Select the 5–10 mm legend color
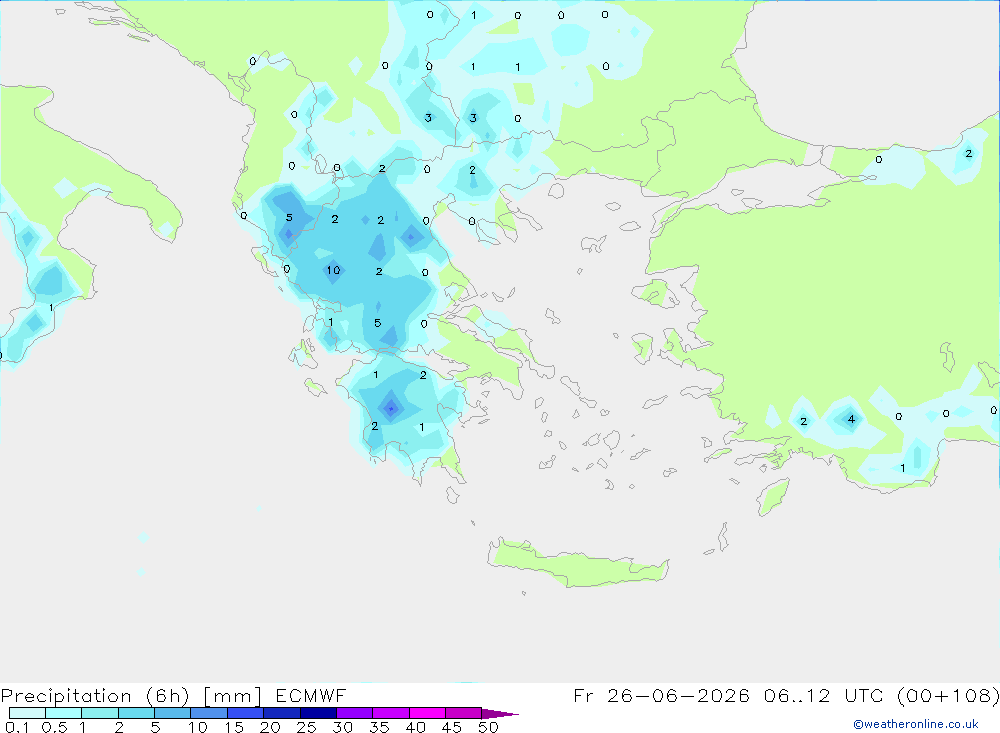Viewport: 1000px width, 733px height. click(173, 713)
